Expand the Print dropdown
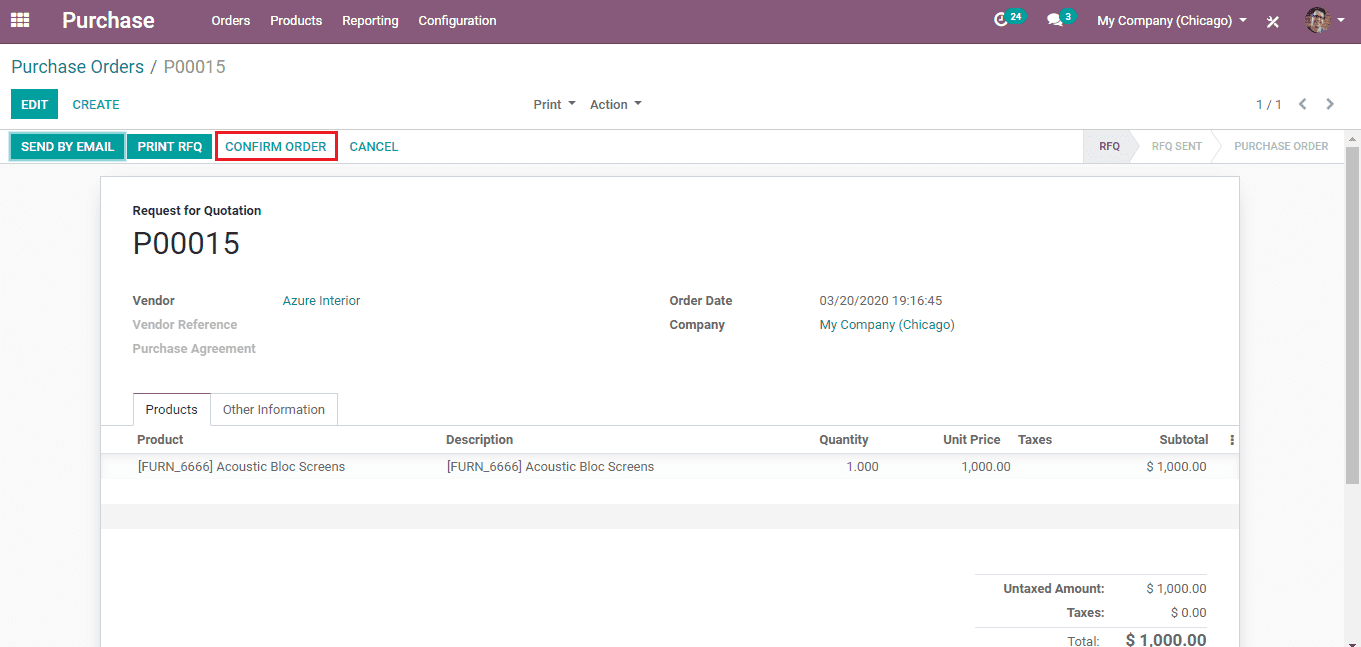 [554, 104]
